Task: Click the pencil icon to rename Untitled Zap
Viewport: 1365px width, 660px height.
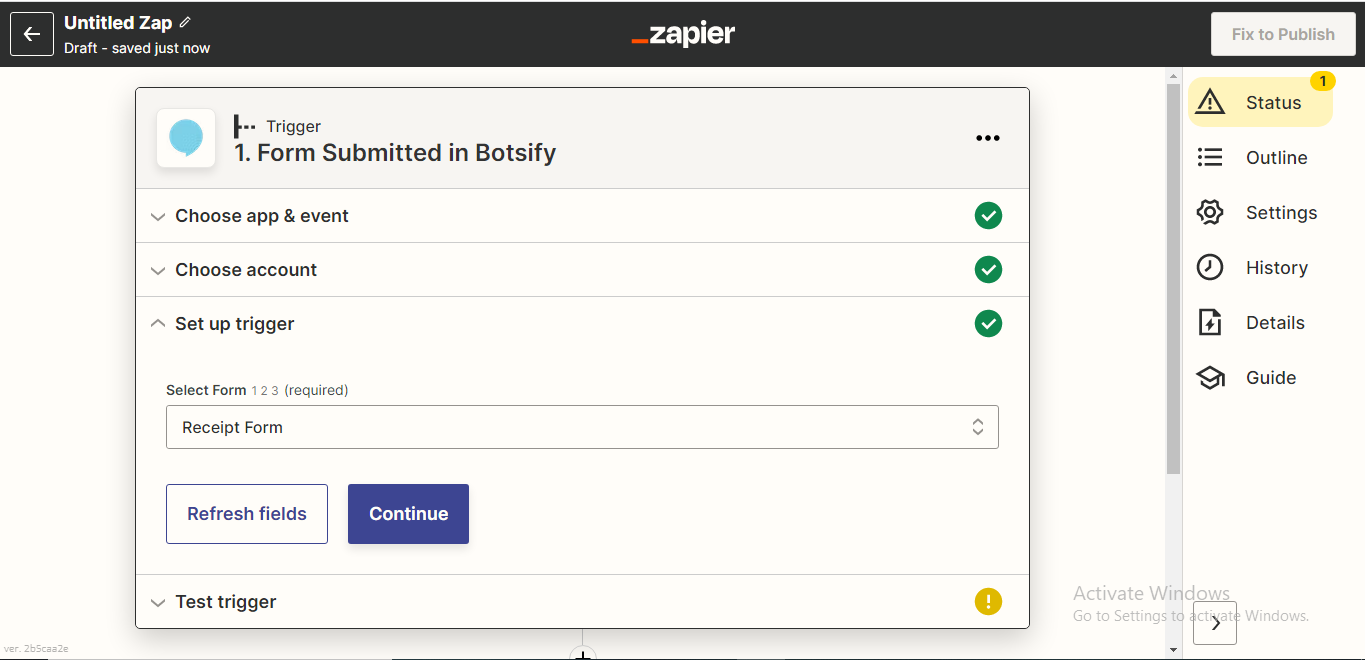Action: click(x=185, y=22)
